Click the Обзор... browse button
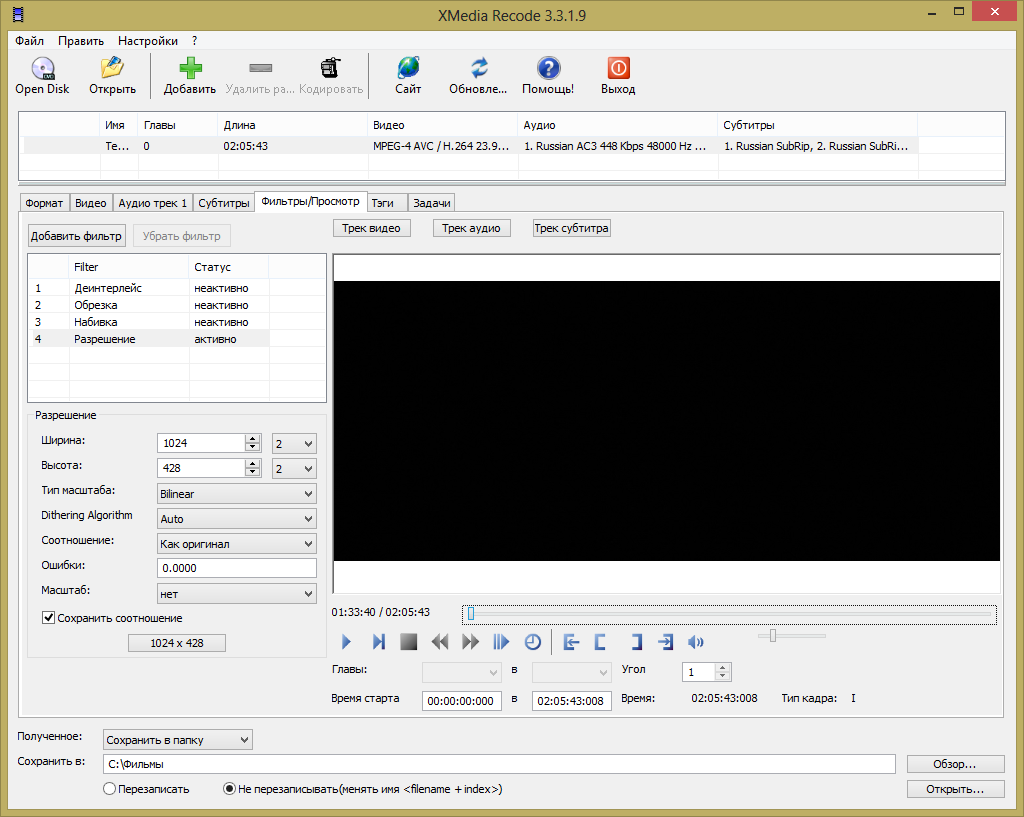Viewport: 1024px width, 817px height. 955,764
